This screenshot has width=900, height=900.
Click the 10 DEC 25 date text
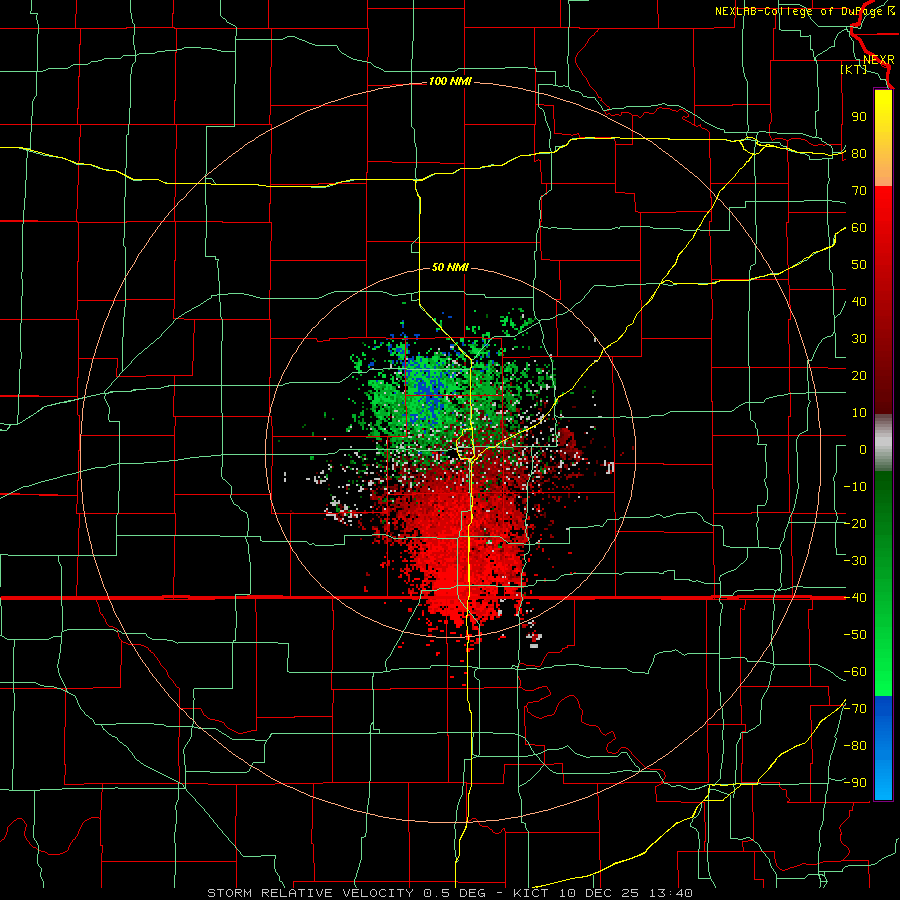(x=599, y=893)
